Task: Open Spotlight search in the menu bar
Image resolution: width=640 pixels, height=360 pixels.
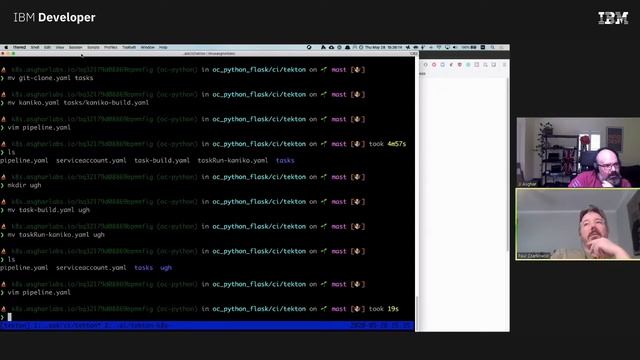Action: point(493,47)
